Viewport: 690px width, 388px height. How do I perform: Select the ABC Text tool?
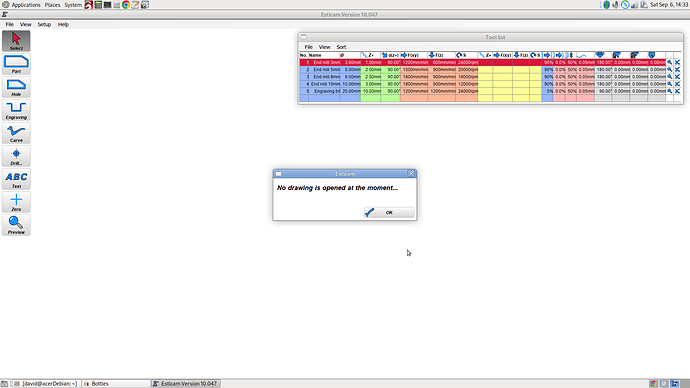coord(16,179)
